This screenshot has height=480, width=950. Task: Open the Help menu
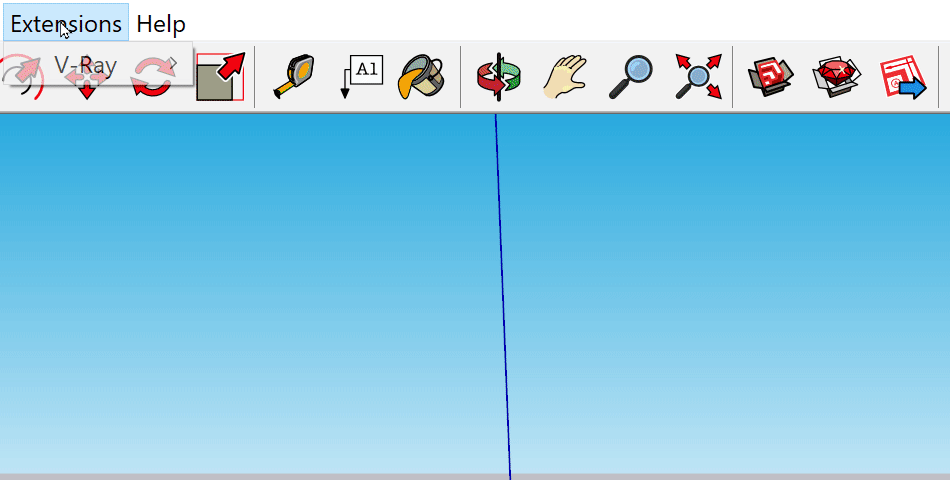(161, 24)
